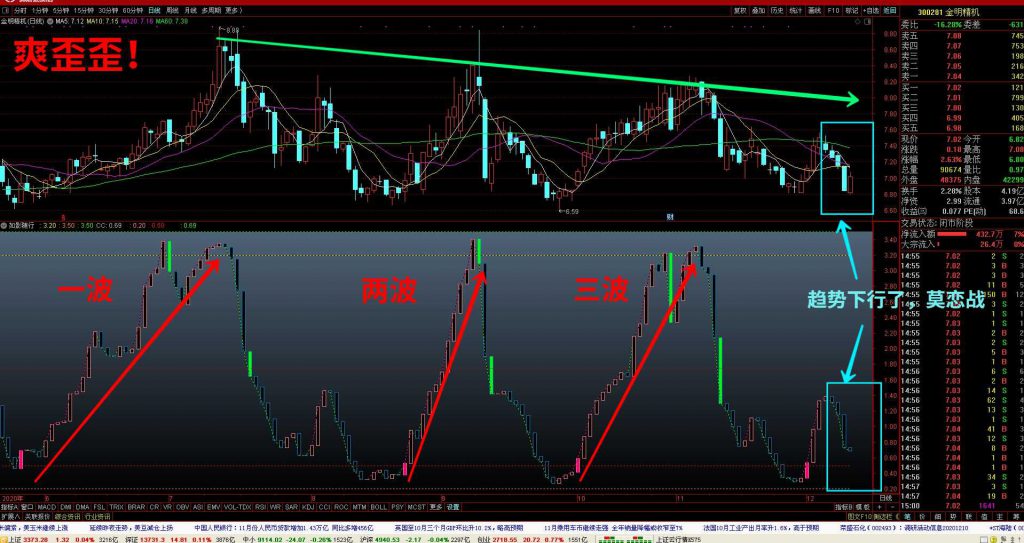Select the 60分钟 timeframe tab
Viewport: 1024px width, 543px height.
coord(133,10)
